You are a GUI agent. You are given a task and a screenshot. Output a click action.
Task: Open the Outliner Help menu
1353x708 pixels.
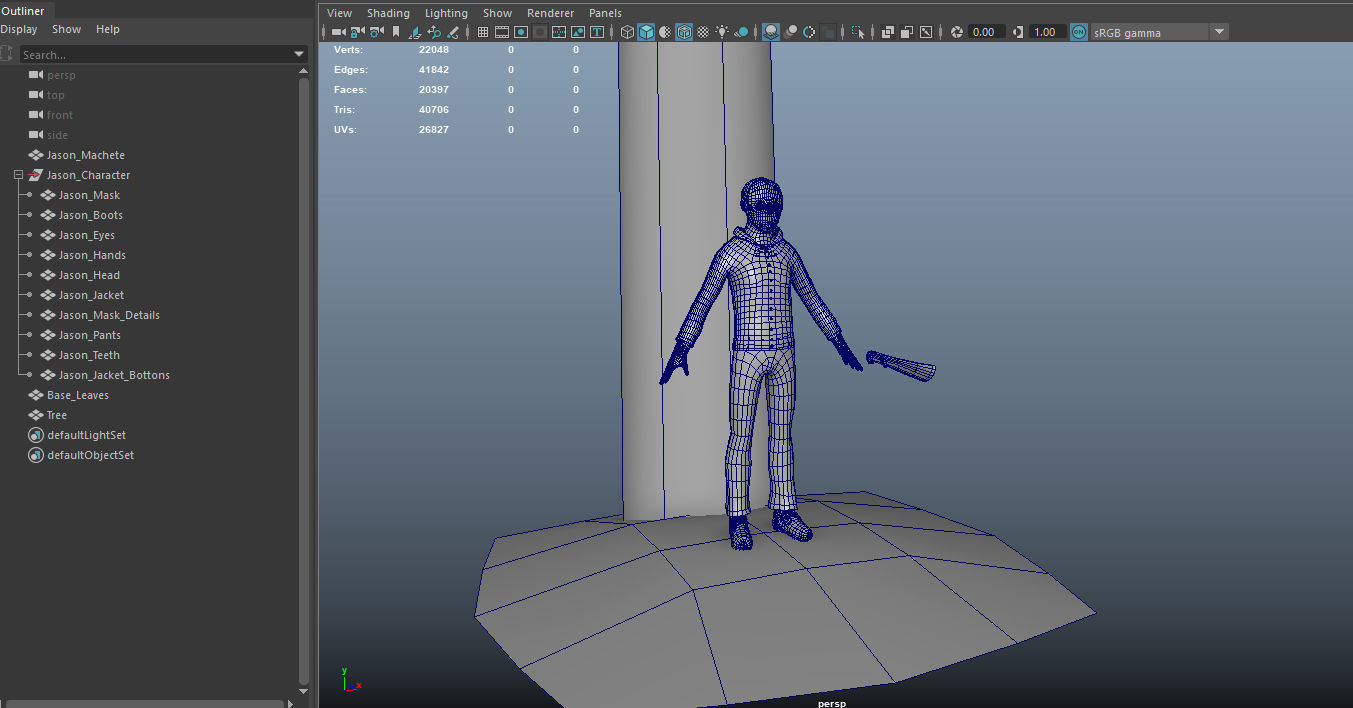click(x=108, y=29)
